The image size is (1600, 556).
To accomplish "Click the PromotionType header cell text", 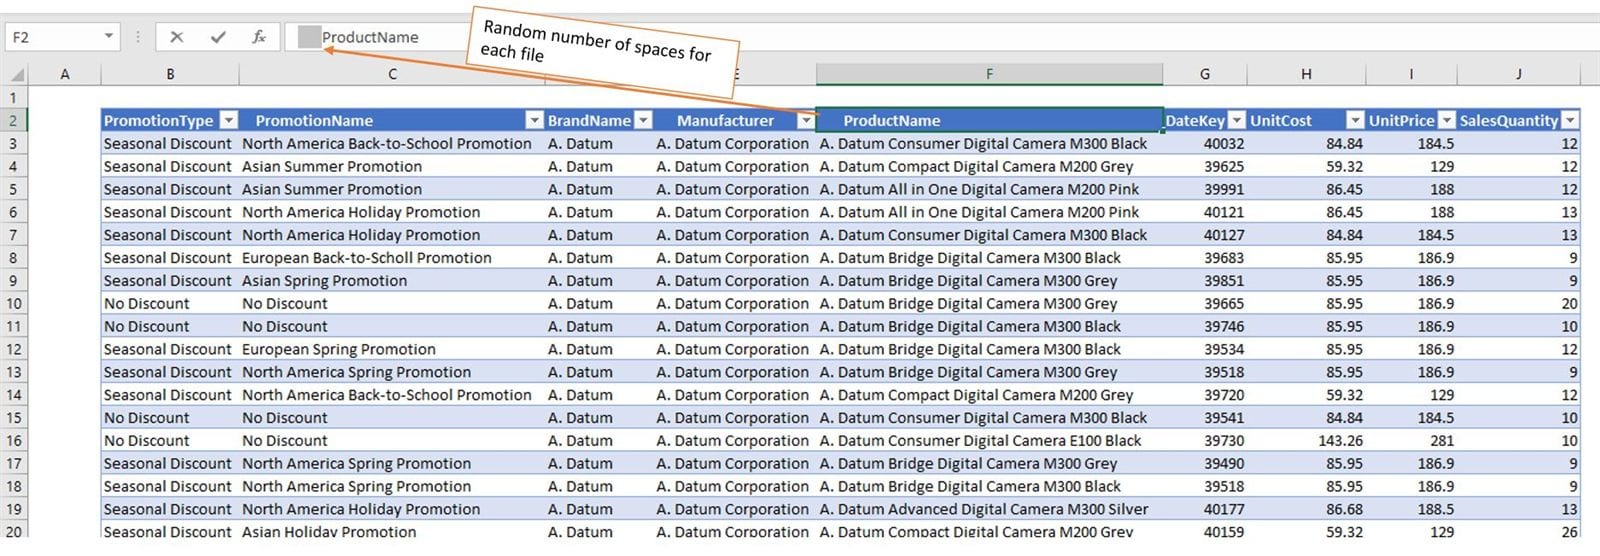I will (x=158, y=120).
